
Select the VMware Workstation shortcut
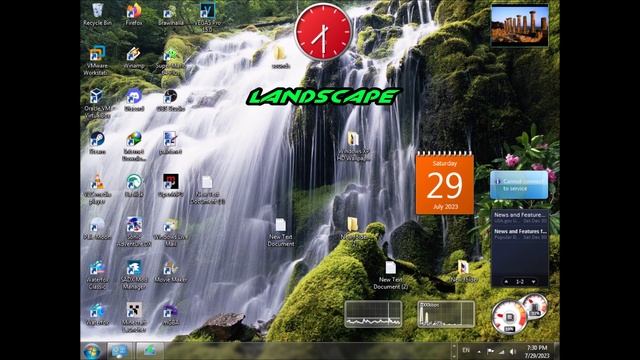[x=97, y=60]
